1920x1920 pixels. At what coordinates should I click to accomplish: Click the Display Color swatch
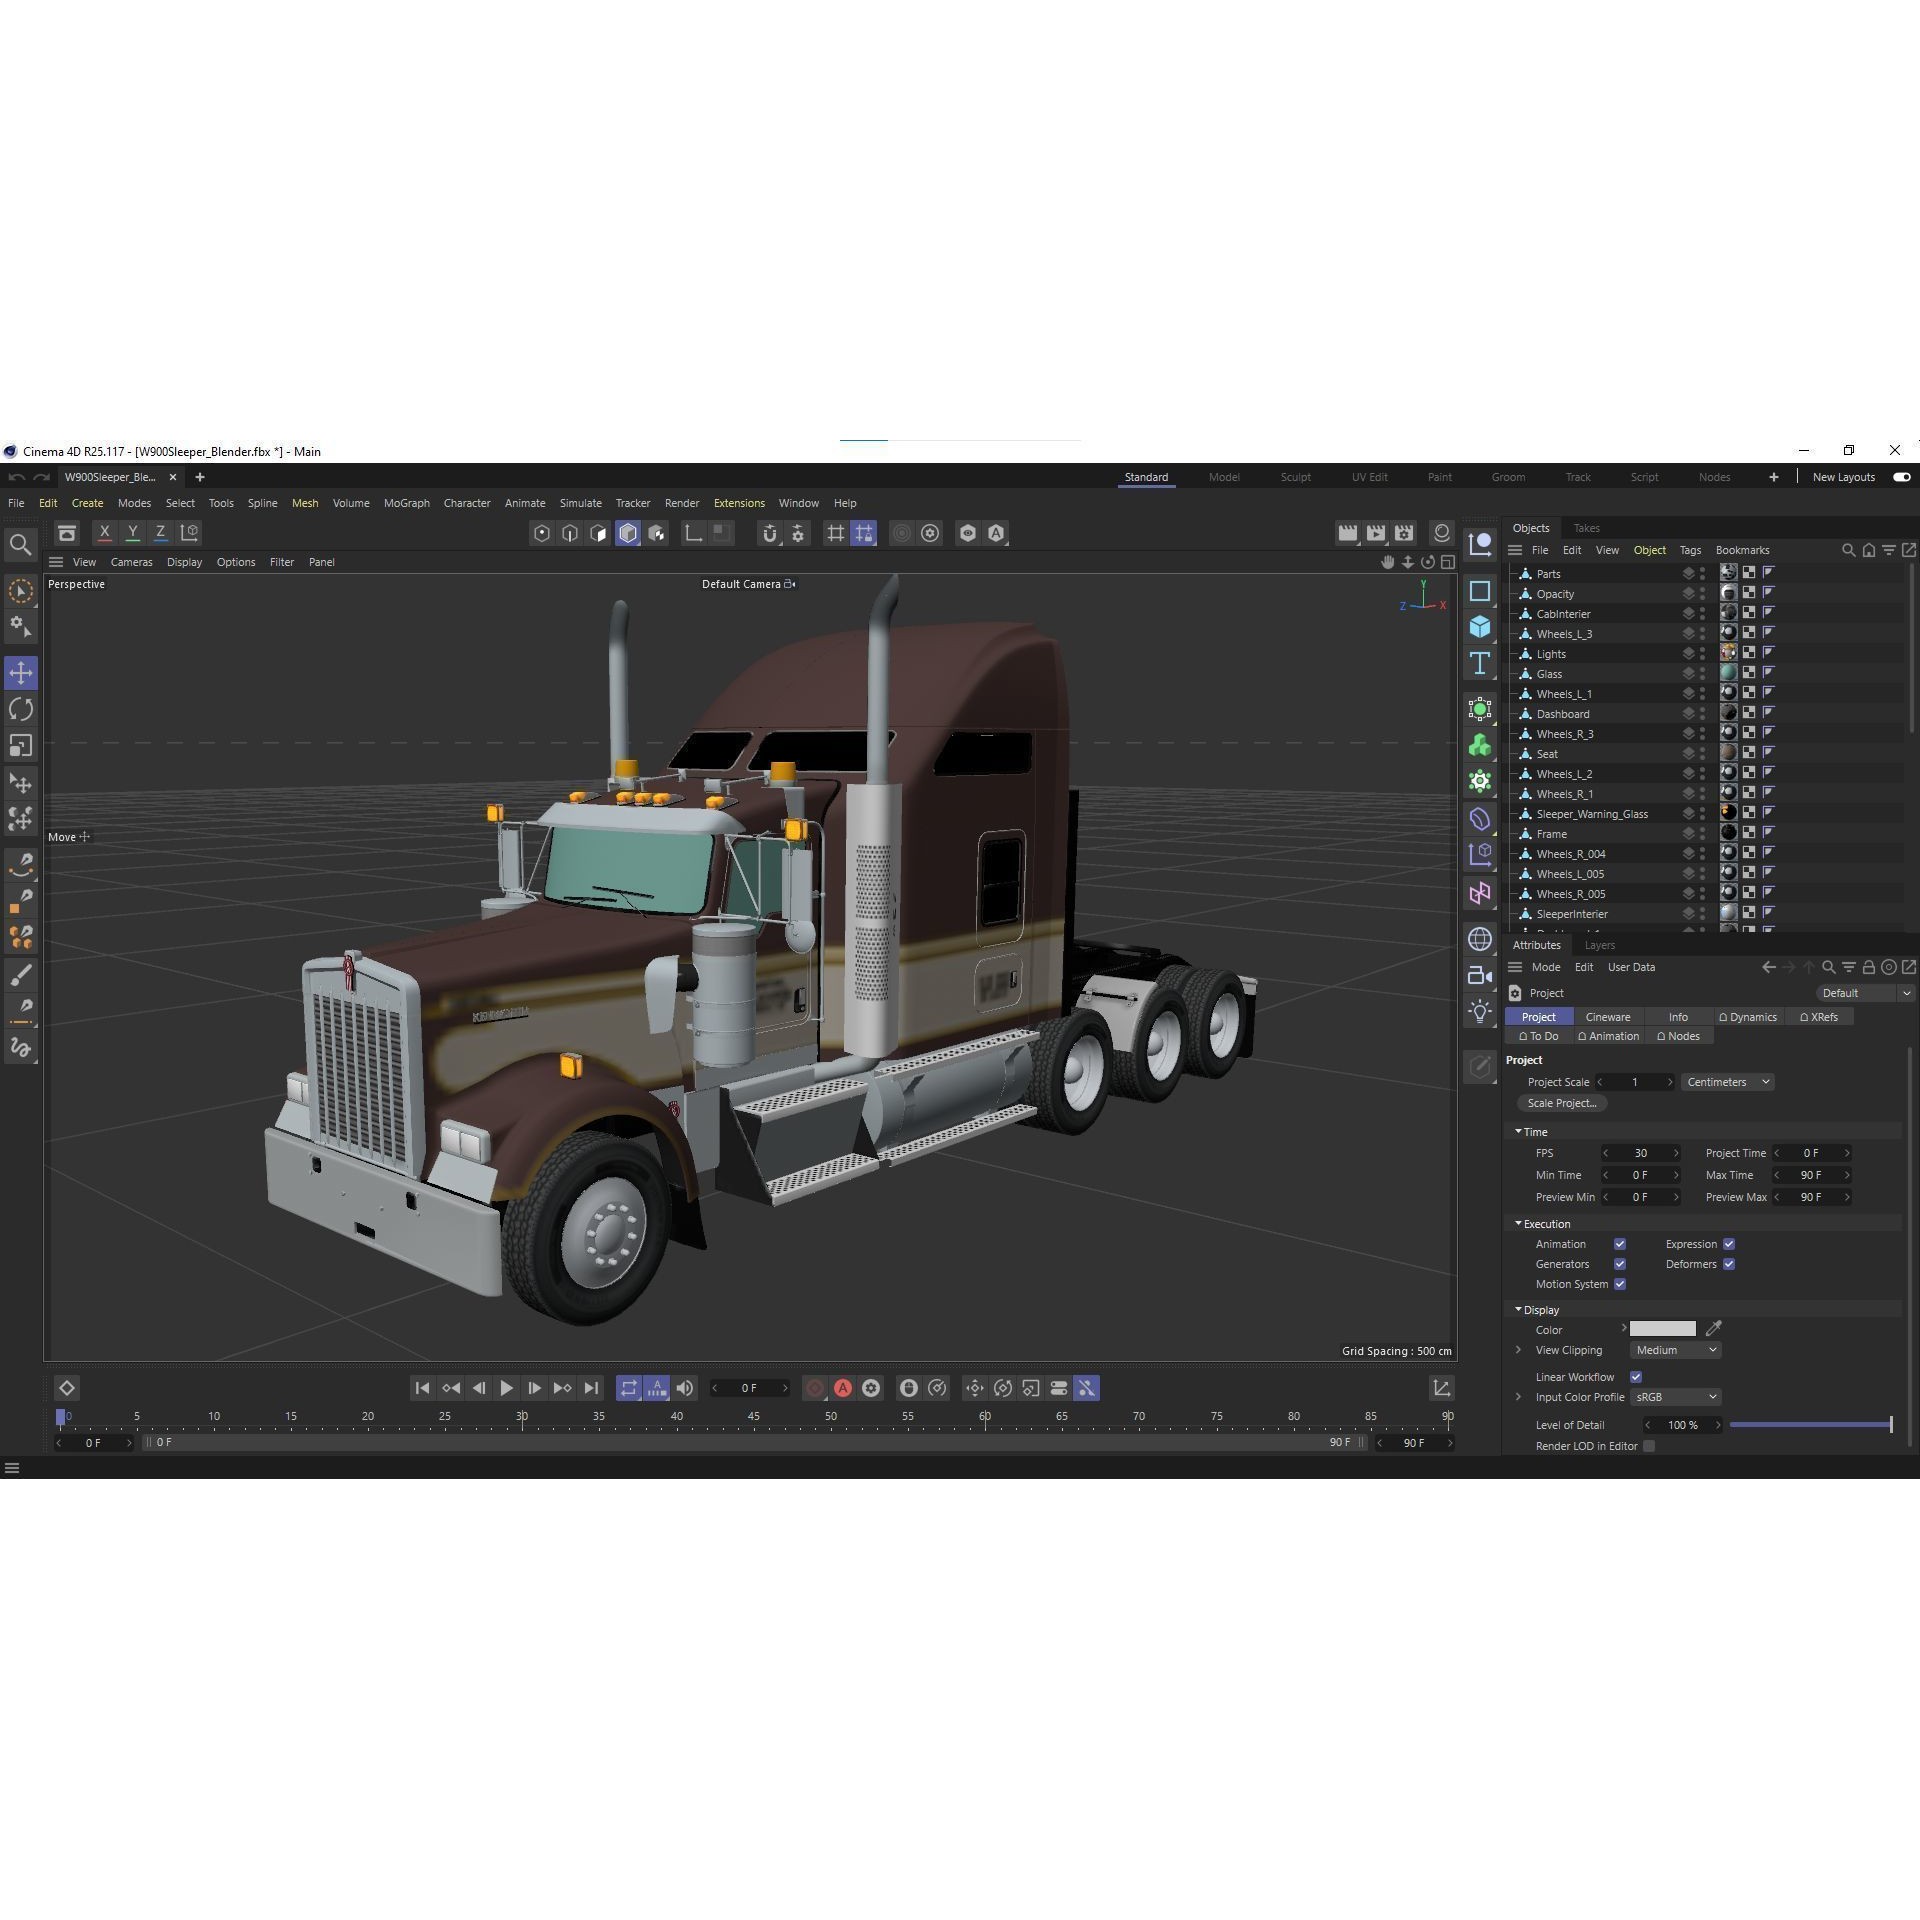[1662, 1329]
